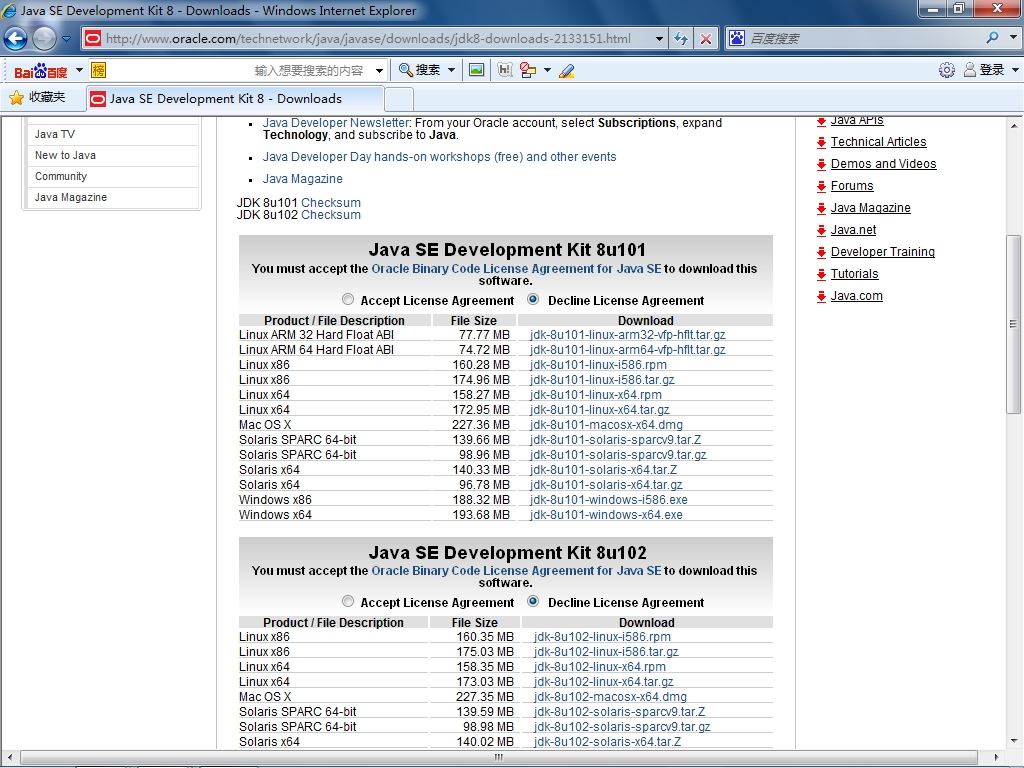Download jdk-8u102-linux-x64.tar.gz
The width and height of the screenshot is (1024, 768).
[603, 682]
